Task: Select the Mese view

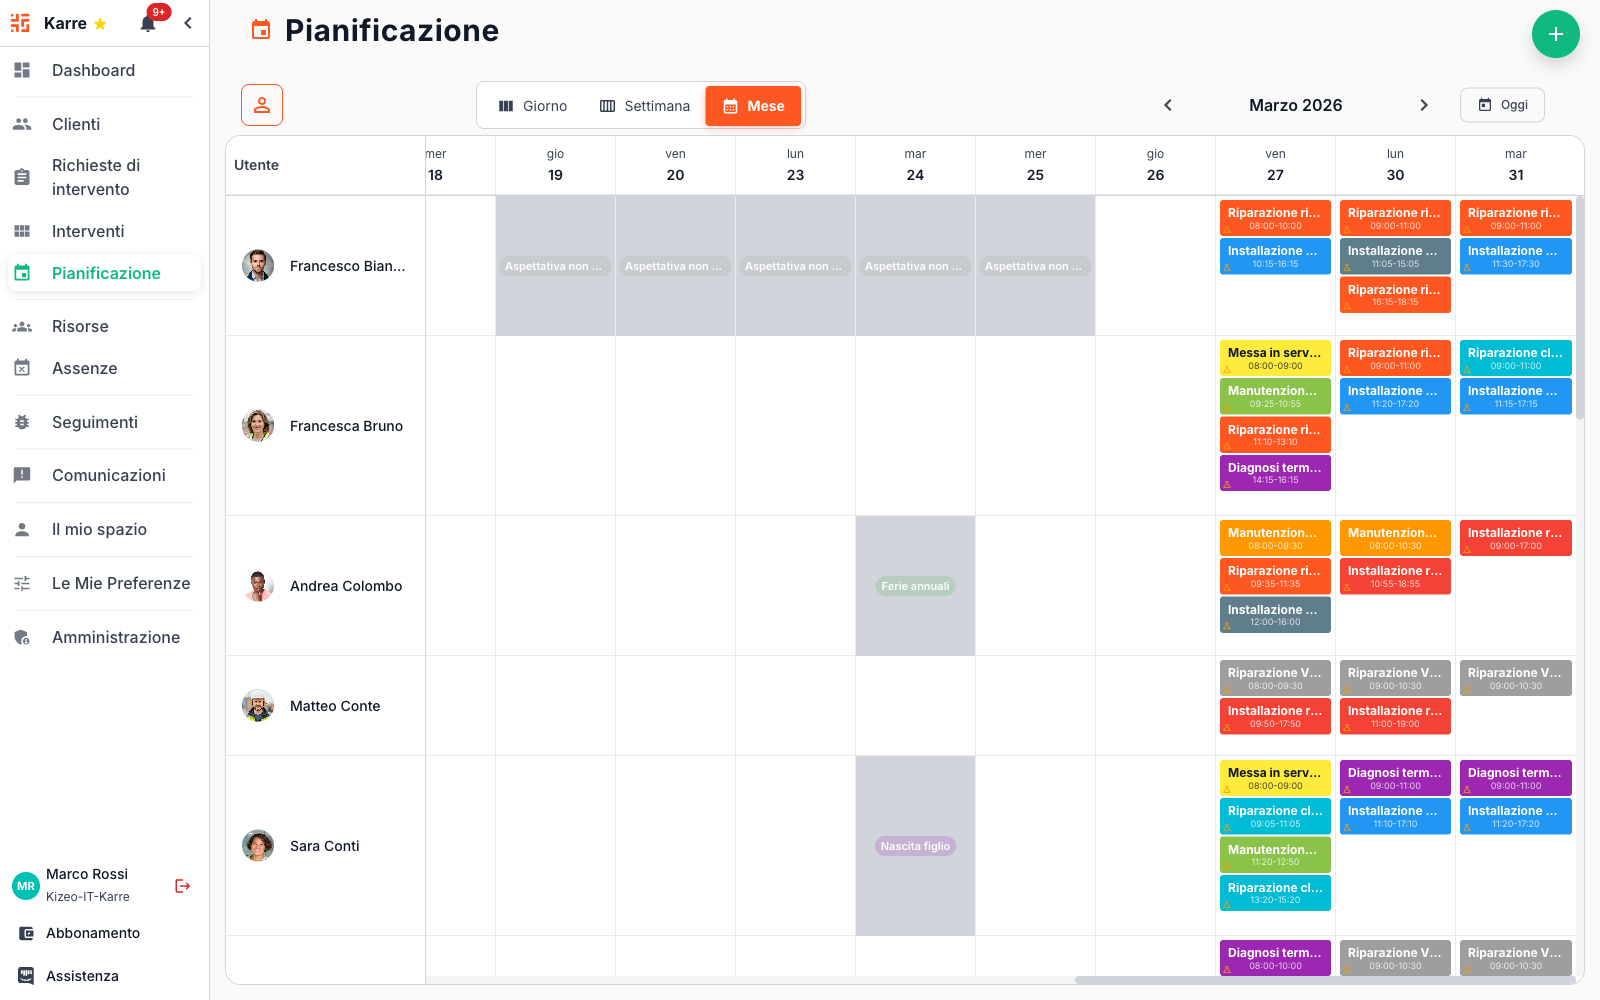Action: tap(753, 106)
